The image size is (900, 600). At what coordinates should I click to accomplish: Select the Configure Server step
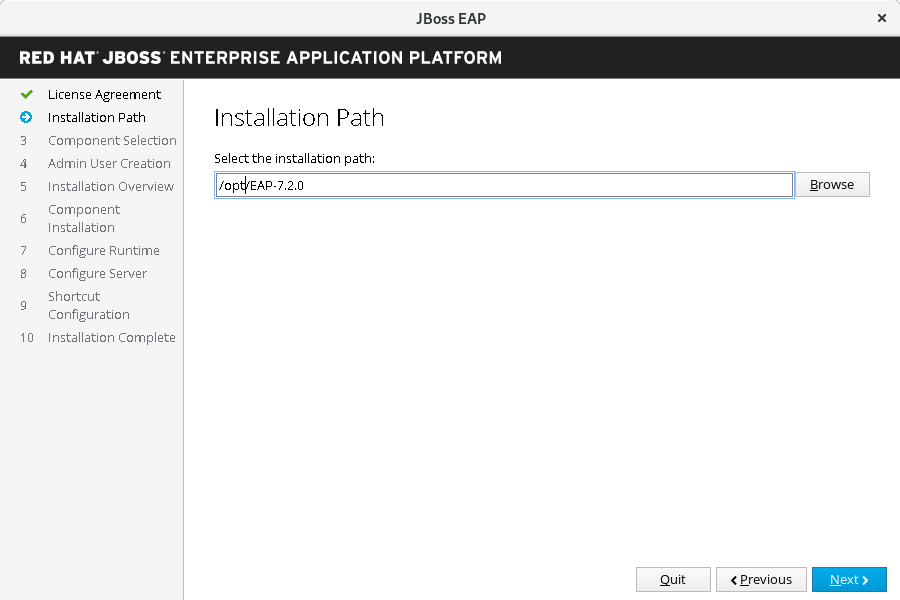pyautogui.click(x=97, y=274)
